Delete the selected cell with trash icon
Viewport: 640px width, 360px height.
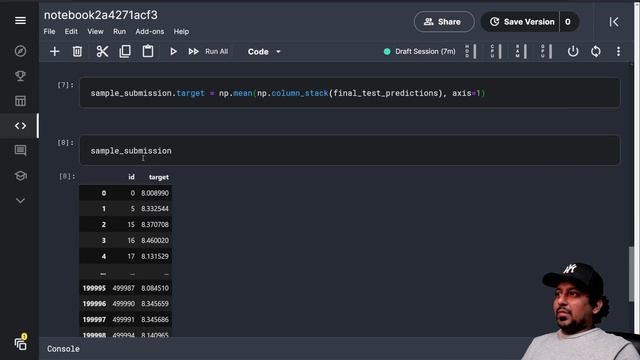pos(77,51)
